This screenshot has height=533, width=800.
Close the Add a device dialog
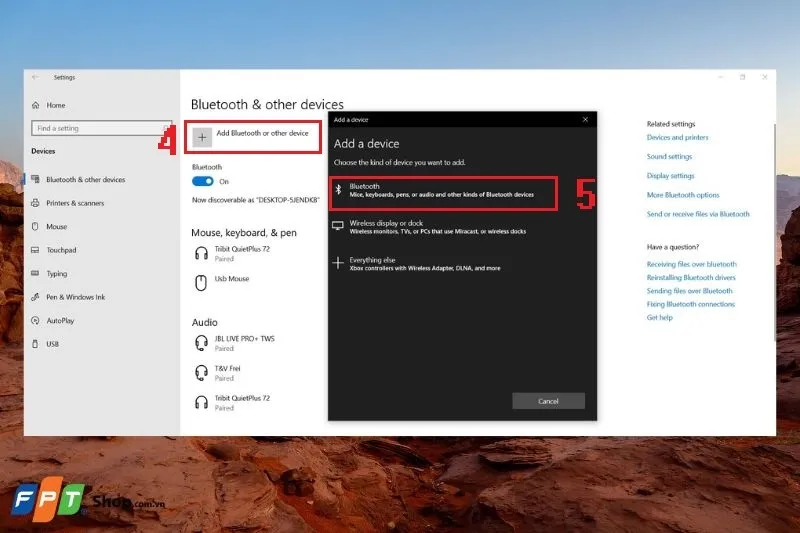[x=585, y=119]
